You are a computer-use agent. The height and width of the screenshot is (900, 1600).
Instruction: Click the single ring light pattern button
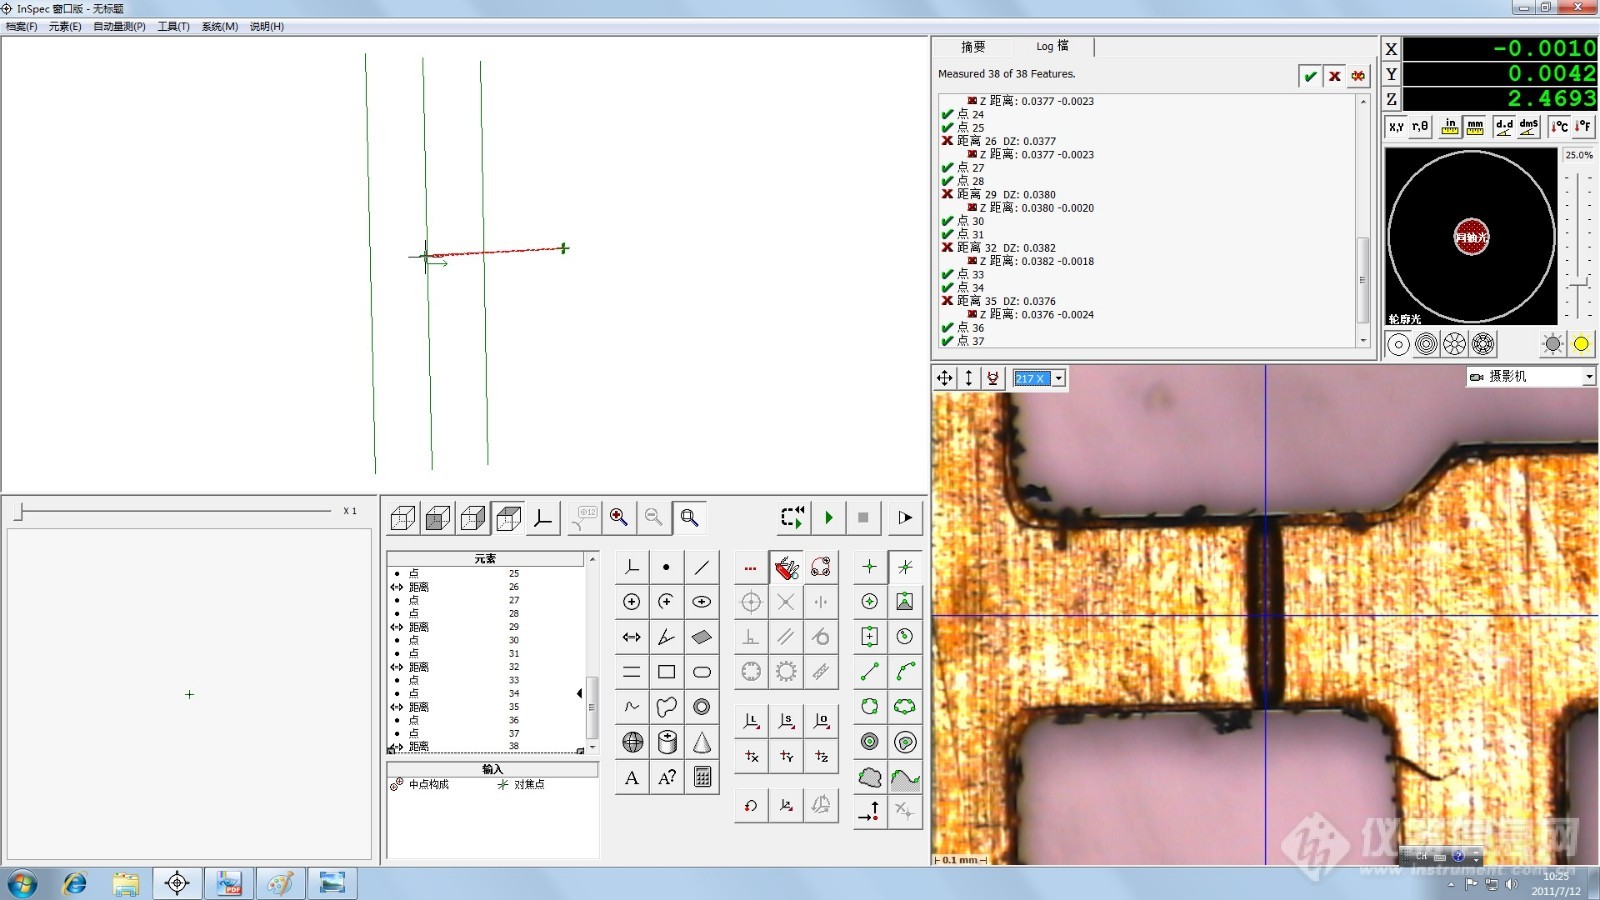click(x=1399, y=344)
